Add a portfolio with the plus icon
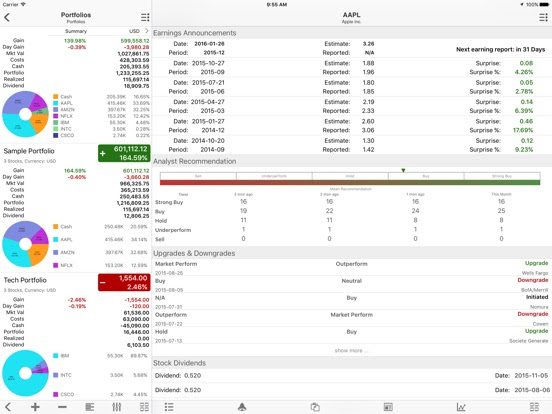The image size is (552, 414). coord(35,407)
